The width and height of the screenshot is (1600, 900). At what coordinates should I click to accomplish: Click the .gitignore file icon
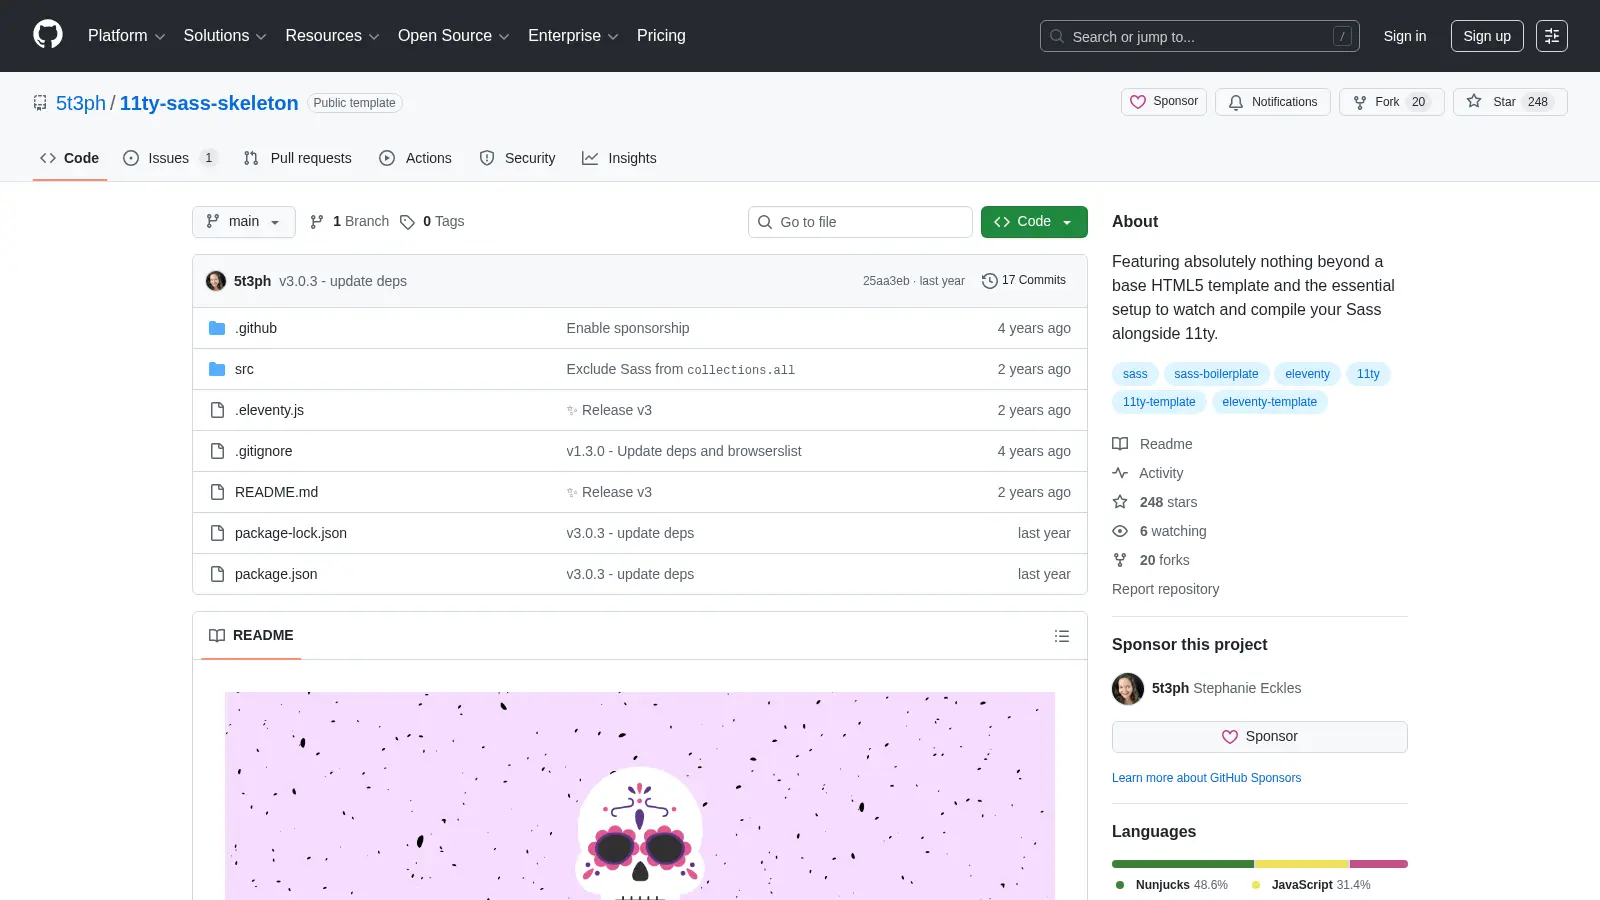pyautogui.click(x=217, y=451)
